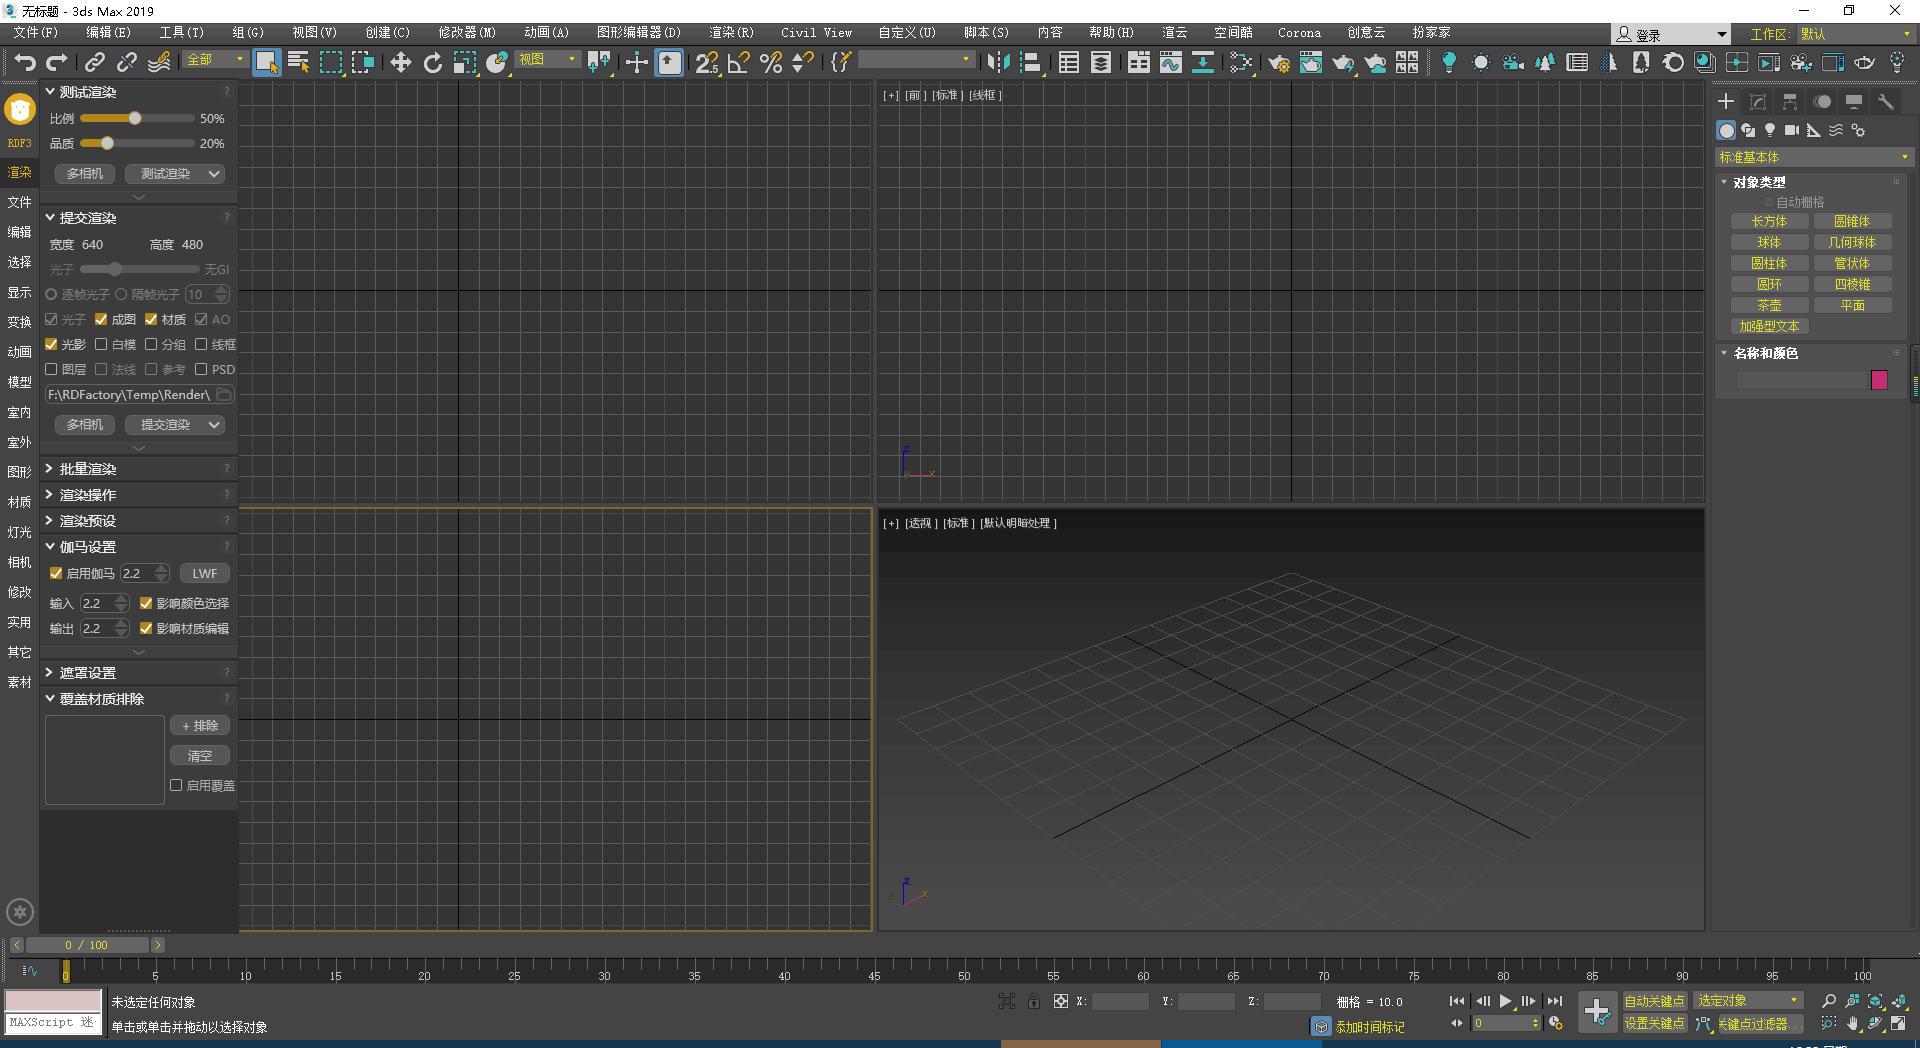The image size is (1920, 1048).
Task: Expand the 遮罩设置 section
Action: coord(50,672)
